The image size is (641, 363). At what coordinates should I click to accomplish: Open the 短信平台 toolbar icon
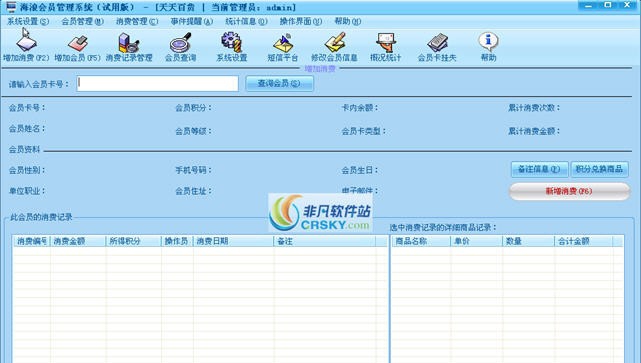click(282, 47)
